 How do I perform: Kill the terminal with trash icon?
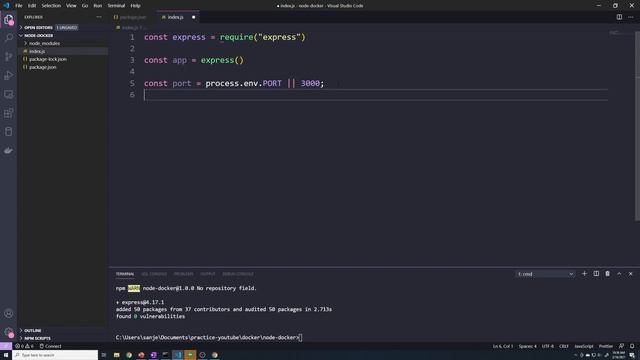click(x=607, y=273)
